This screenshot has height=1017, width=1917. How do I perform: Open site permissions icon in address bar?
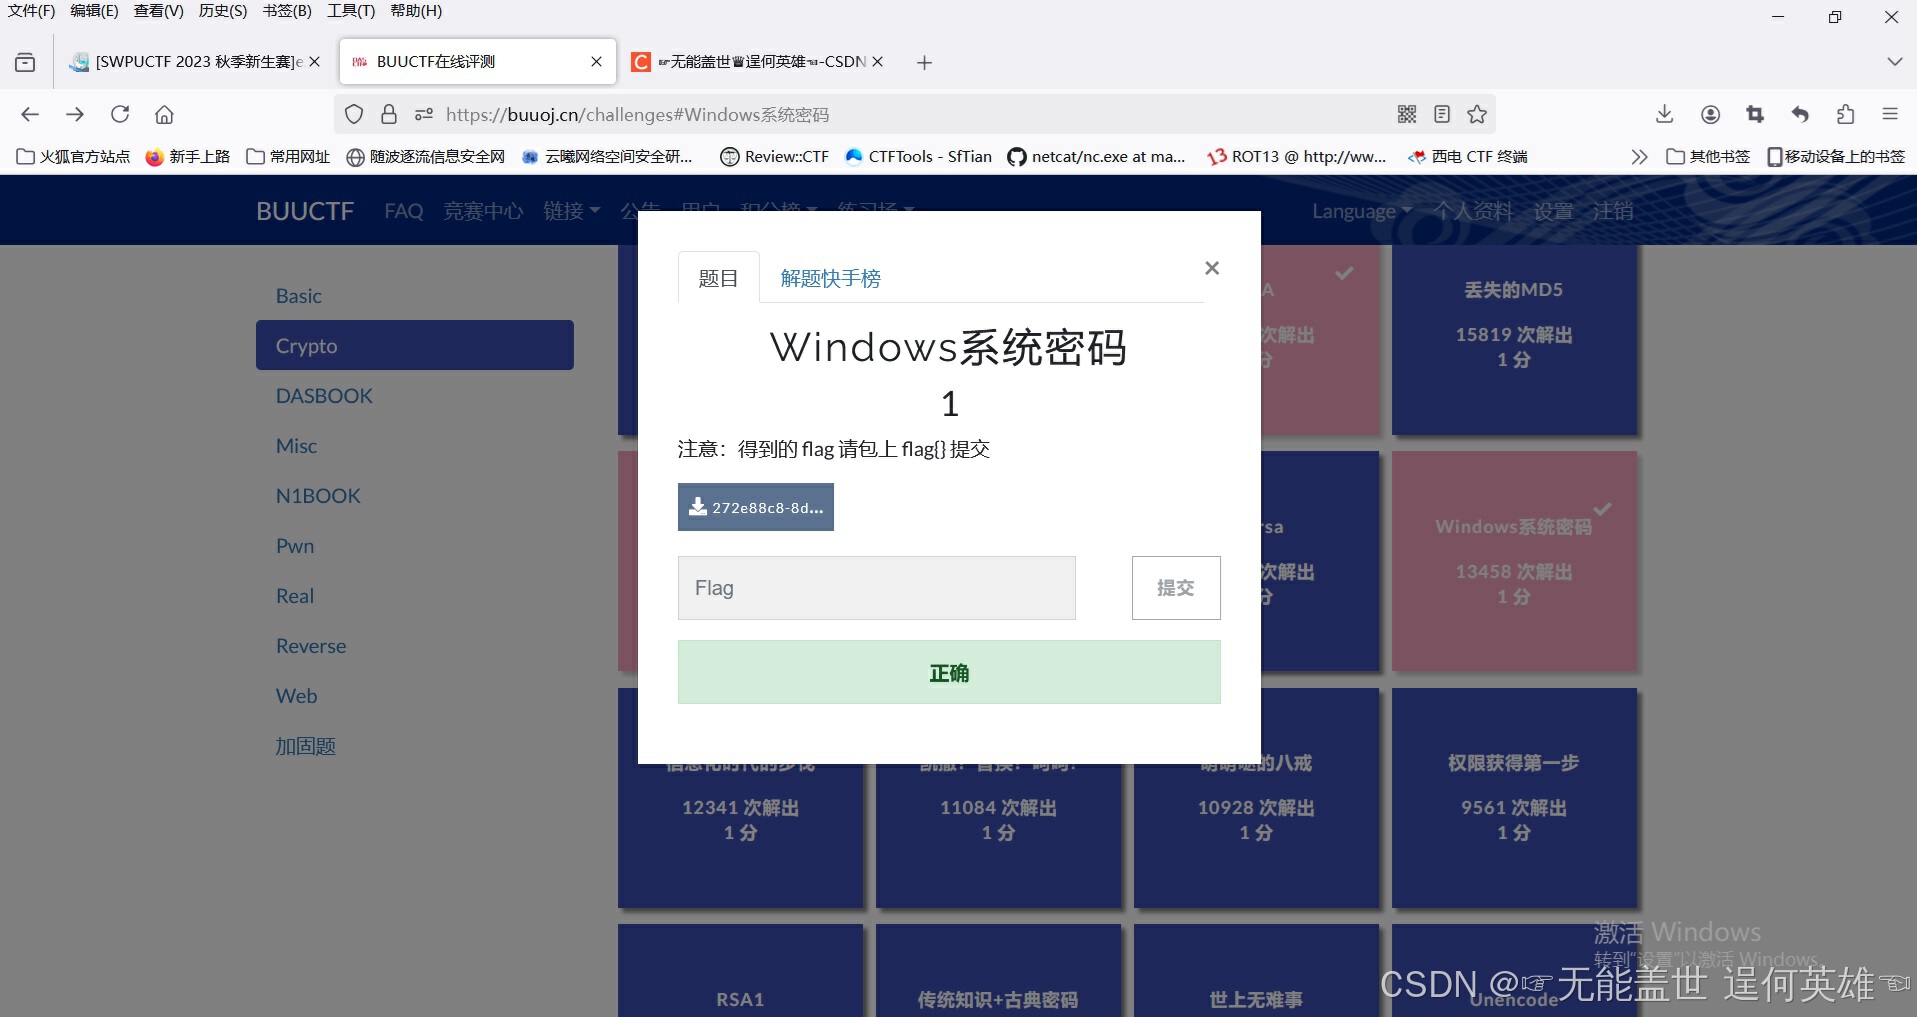pyautogui.click(x=424, y=114)
